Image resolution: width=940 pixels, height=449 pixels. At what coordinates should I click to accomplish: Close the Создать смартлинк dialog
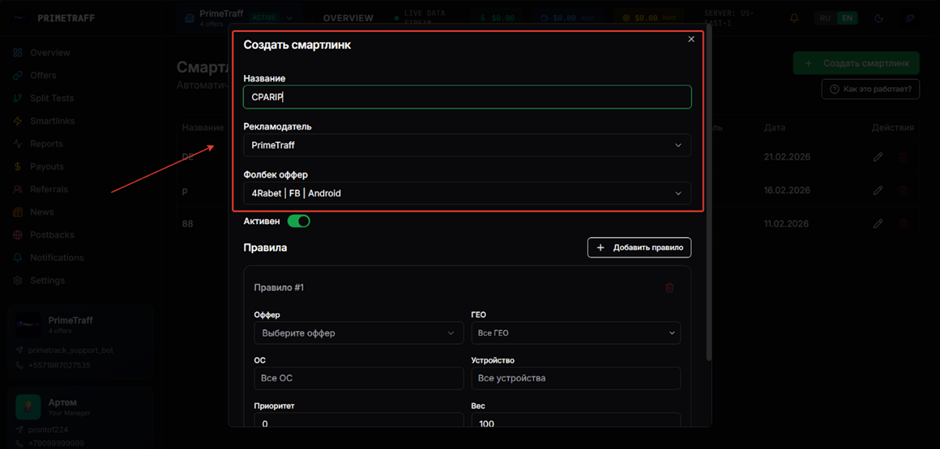(x=691, y=39)
